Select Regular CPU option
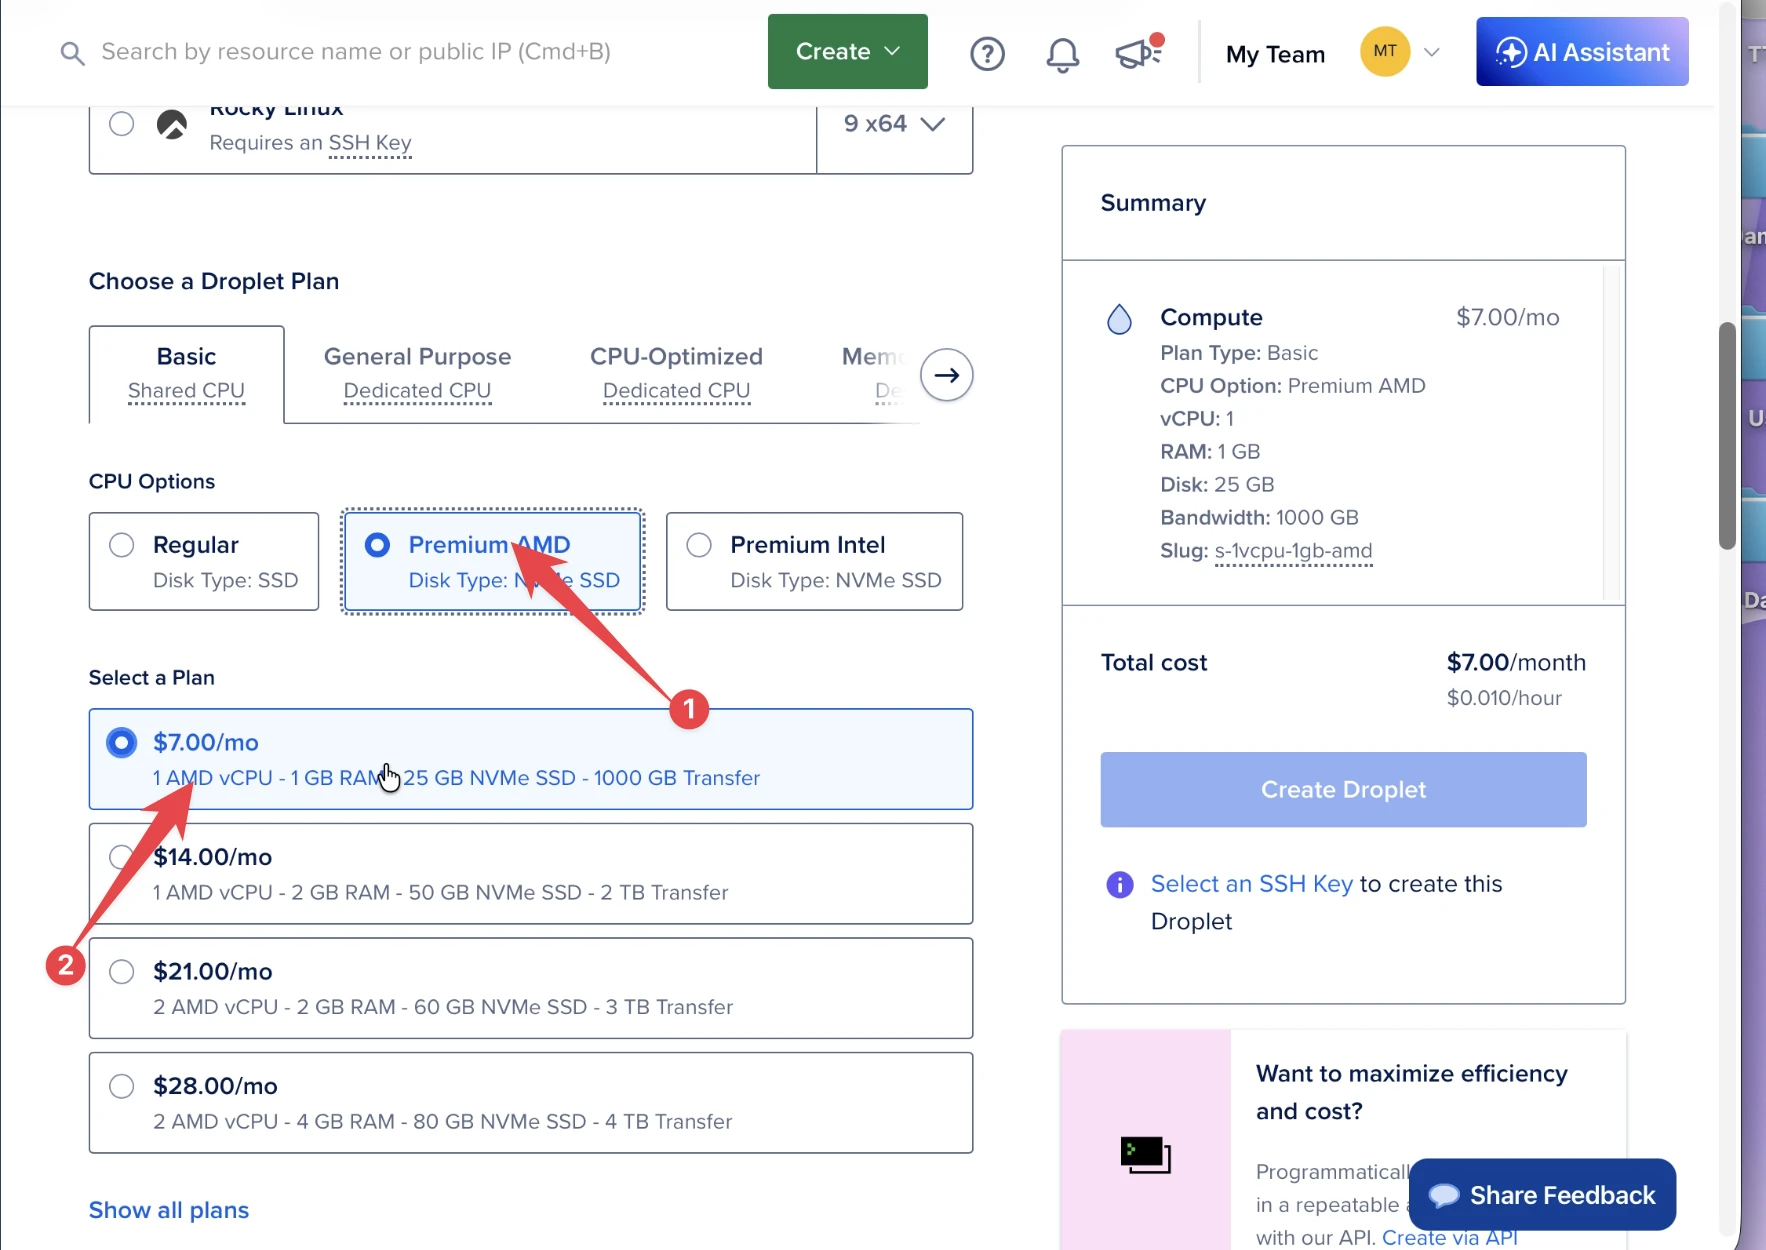The width and height of the screenshot is (1766, 1250). [x=204, y=561]
